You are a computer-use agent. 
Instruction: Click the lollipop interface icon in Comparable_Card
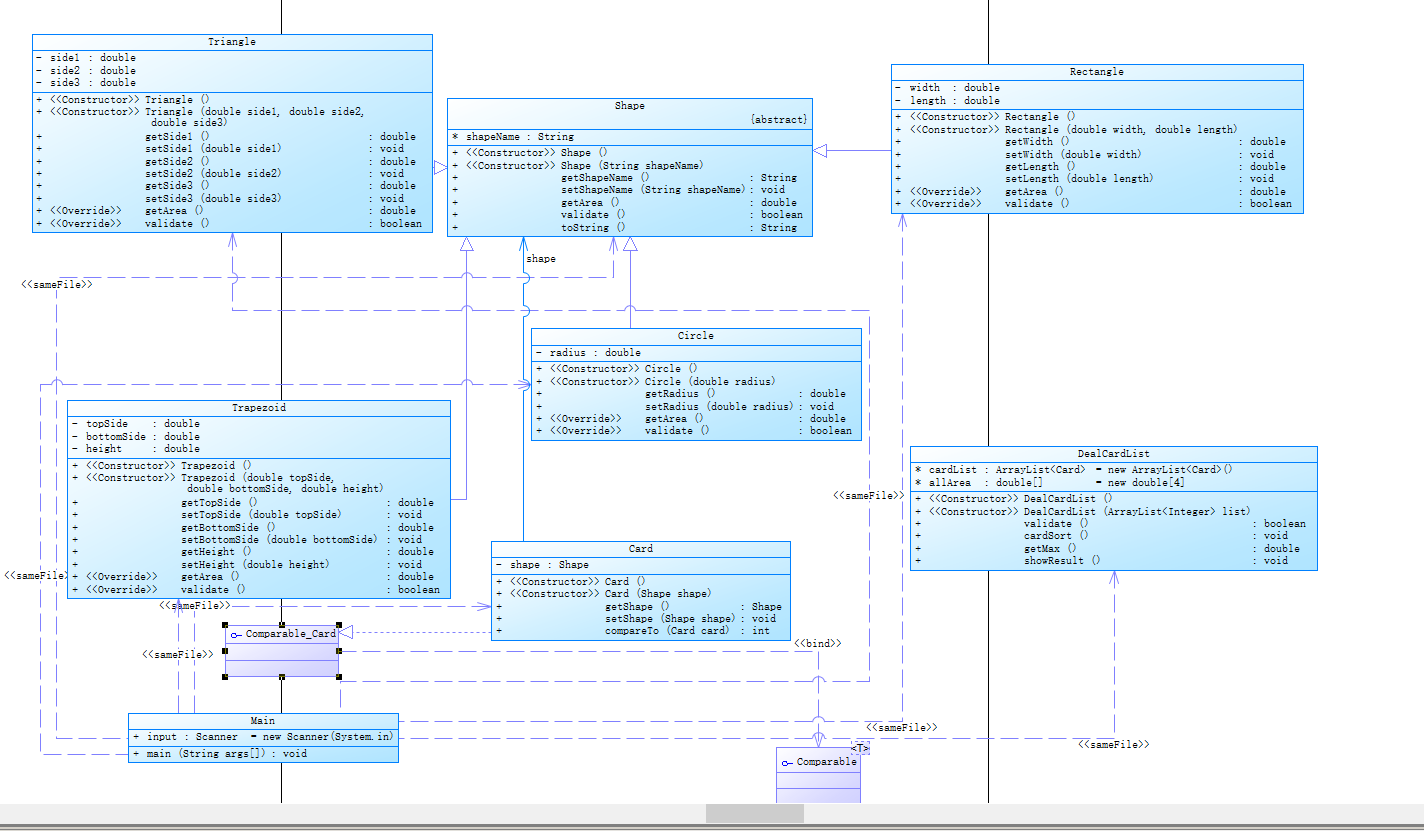click(x=236, y=635)
